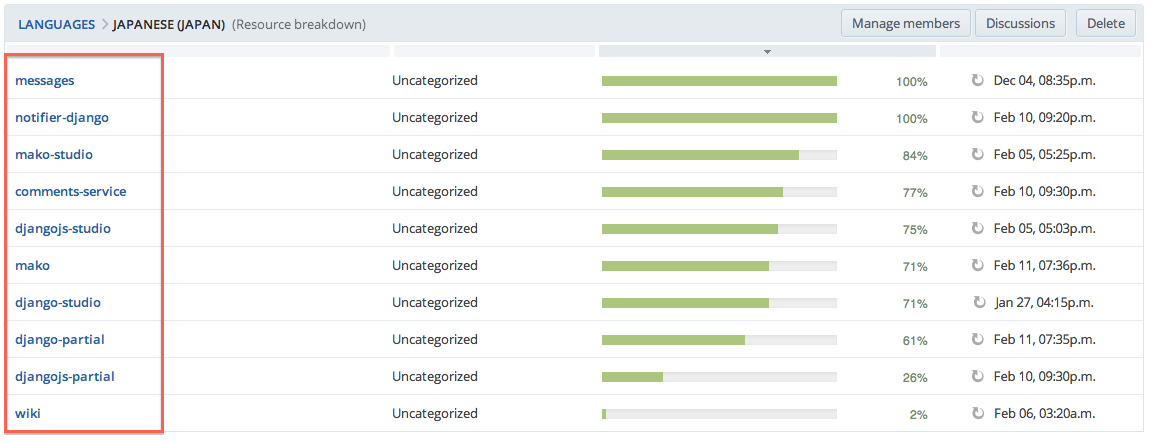Open the djangojs-partial resource link

pos(65,376)
